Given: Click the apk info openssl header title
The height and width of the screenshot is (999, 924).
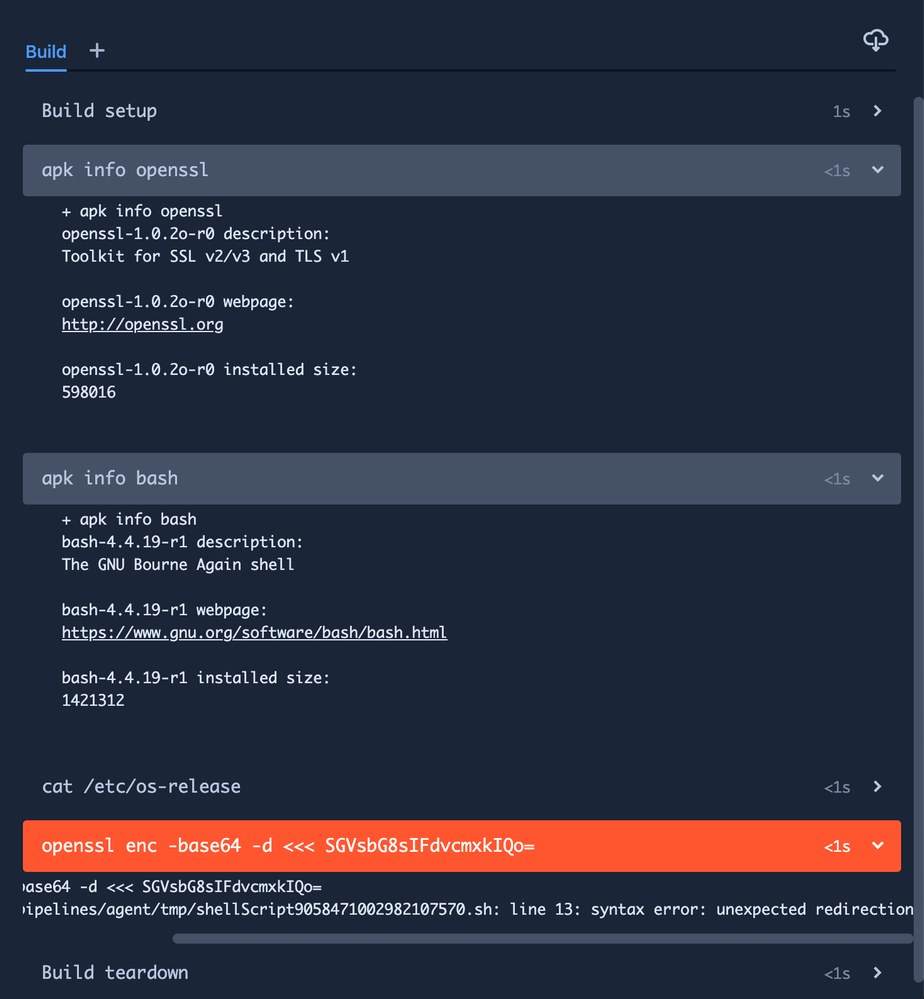Looking at the screenshot, I should [125, 170].
